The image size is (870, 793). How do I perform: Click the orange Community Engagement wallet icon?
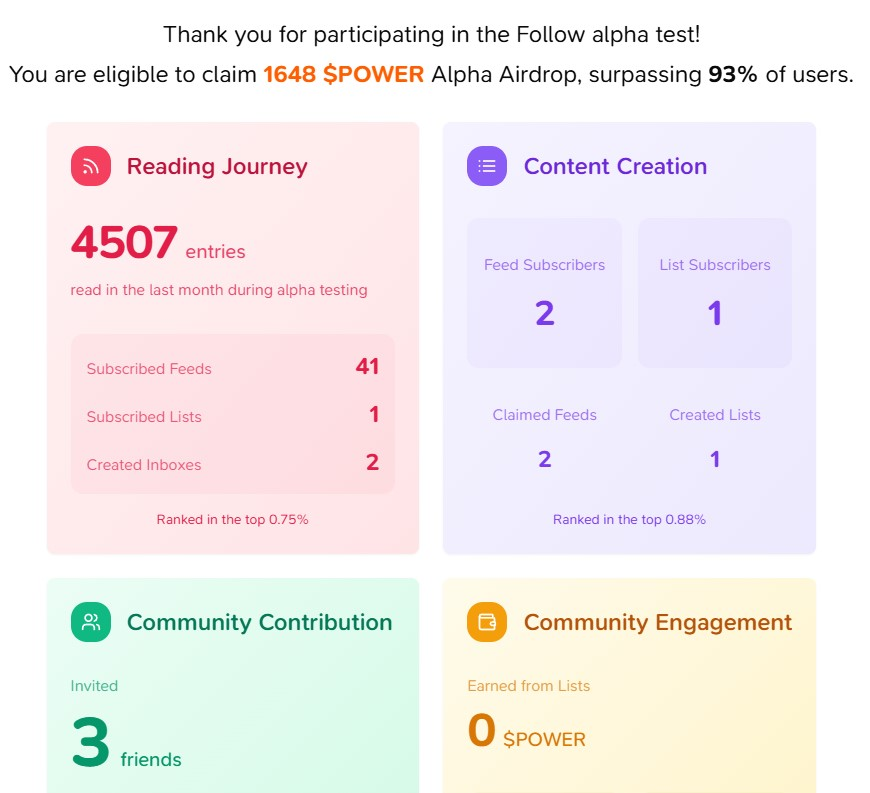(x=487, y=622)
